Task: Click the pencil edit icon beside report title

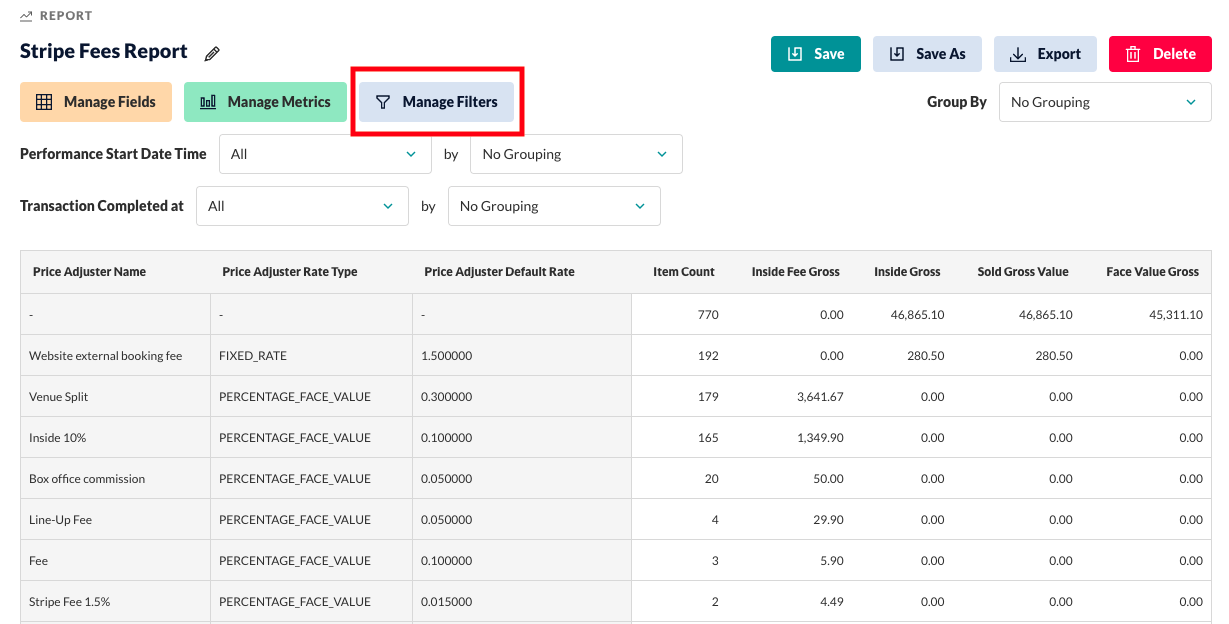Action: tap(212, 54)
